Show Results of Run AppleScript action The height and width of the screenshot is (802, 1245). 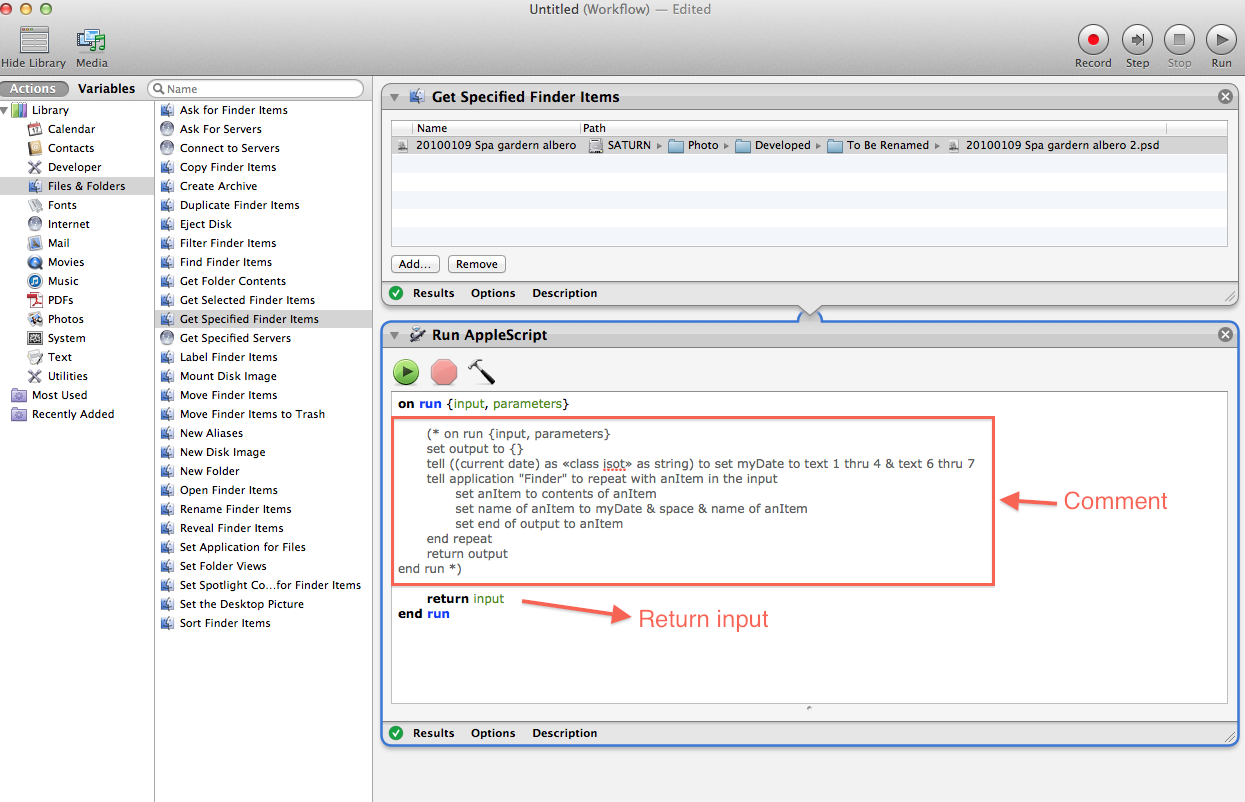[433, 733]
